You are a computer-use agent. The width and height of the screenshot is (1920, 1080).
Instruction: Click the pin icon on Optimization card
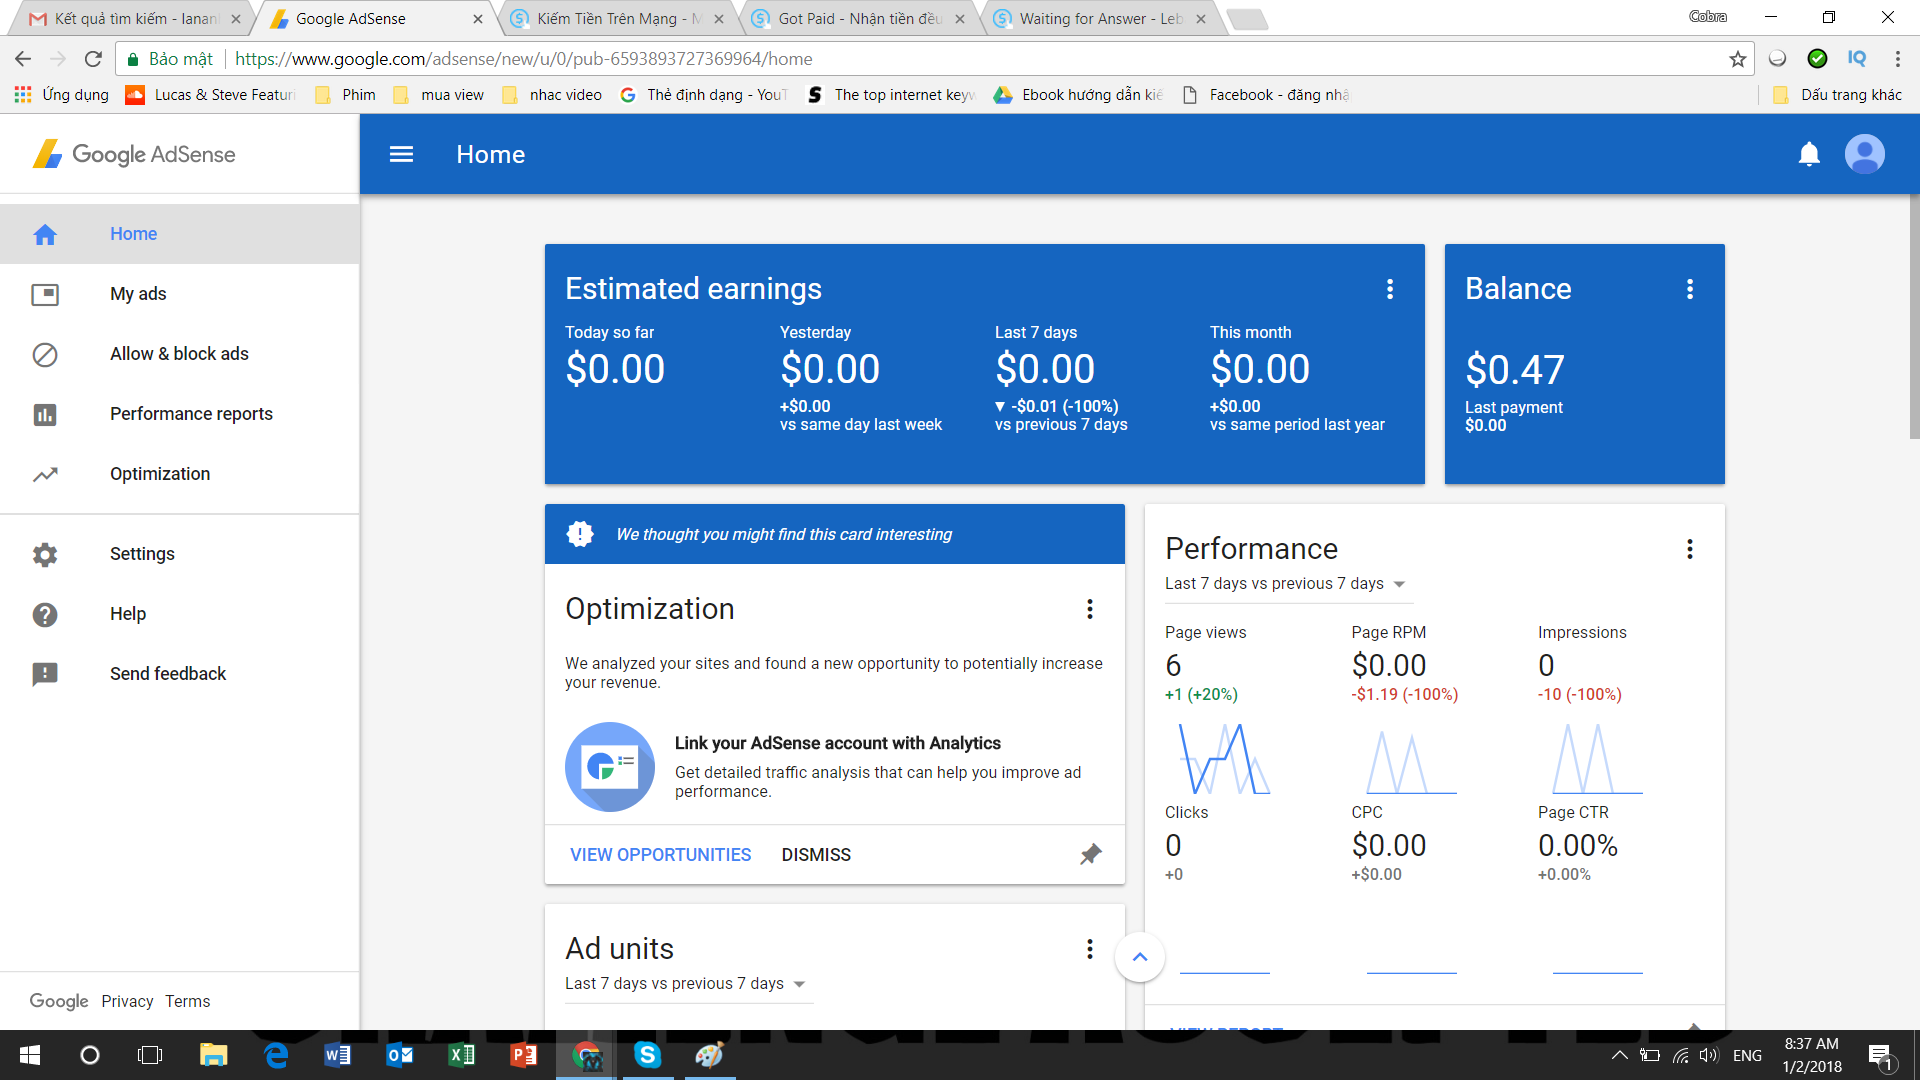pos(1090,854)
